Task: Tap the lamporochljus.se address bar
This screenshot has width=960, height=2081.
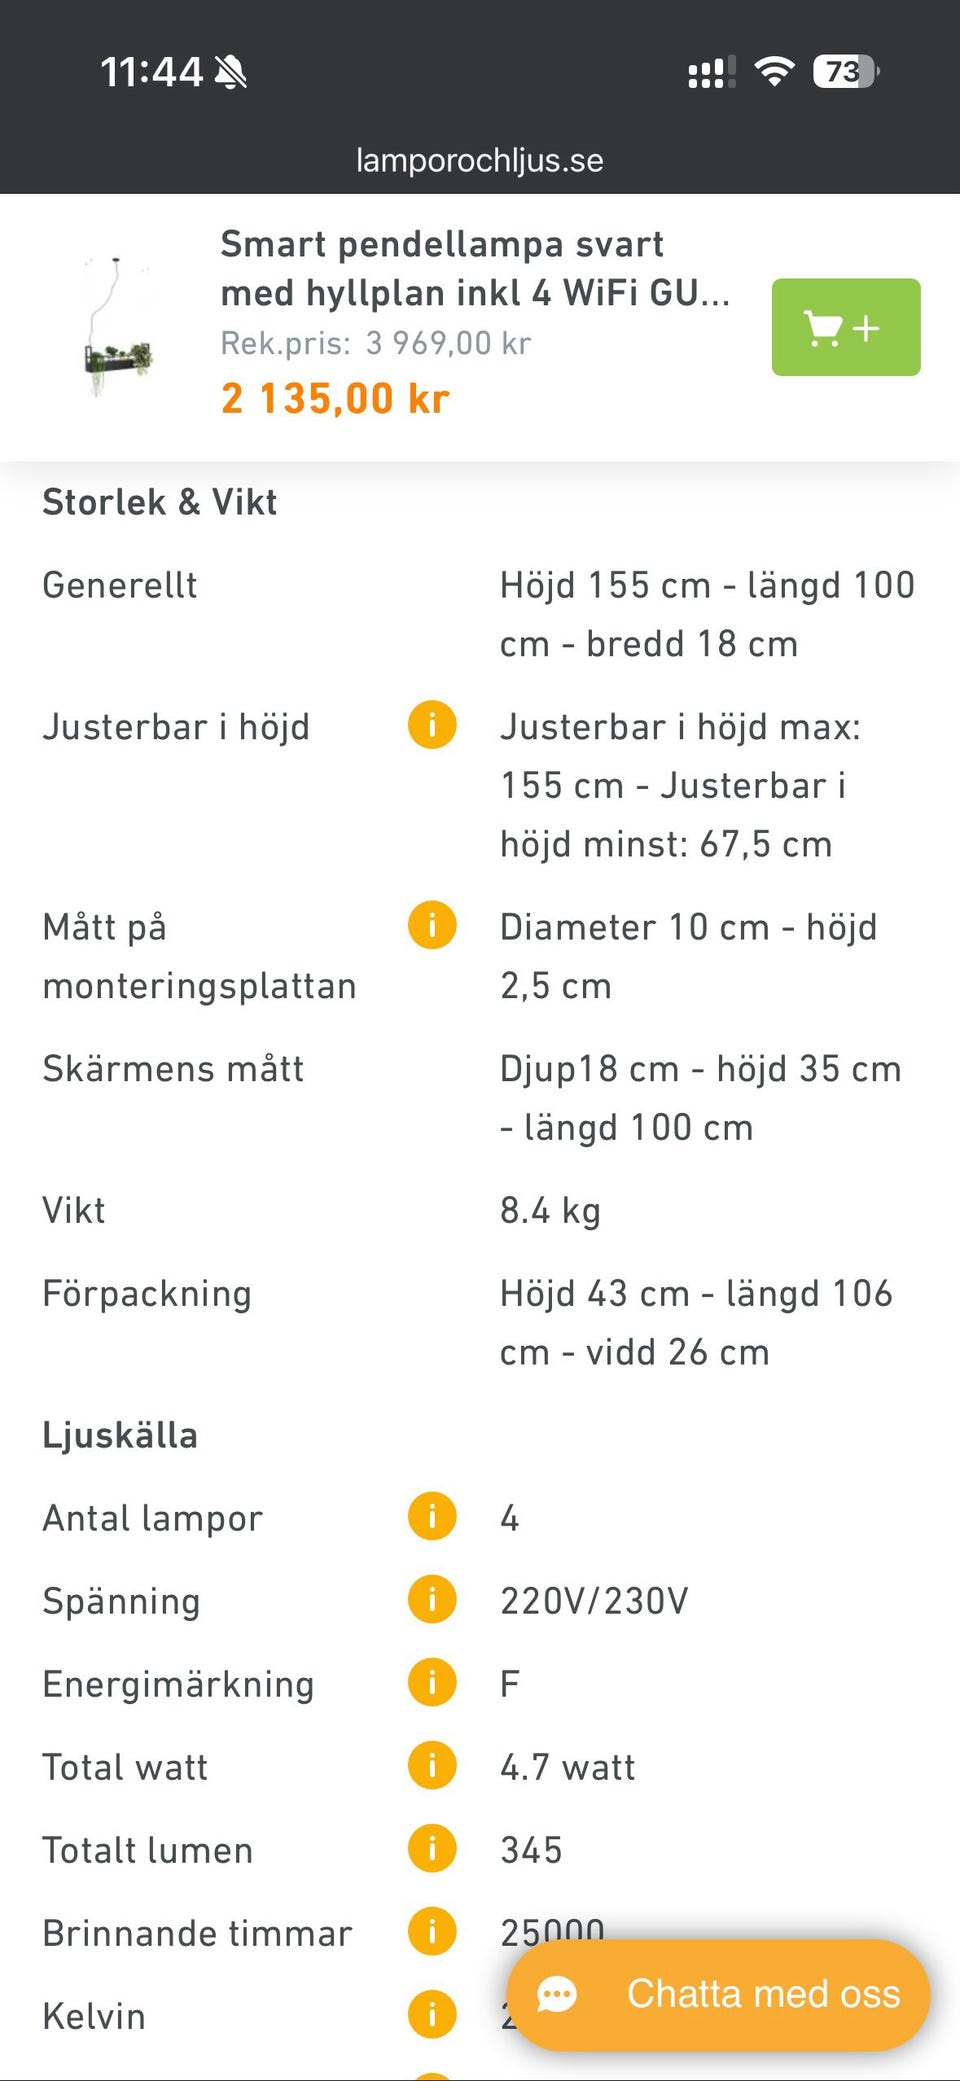Action: click(x=480, y=160)
